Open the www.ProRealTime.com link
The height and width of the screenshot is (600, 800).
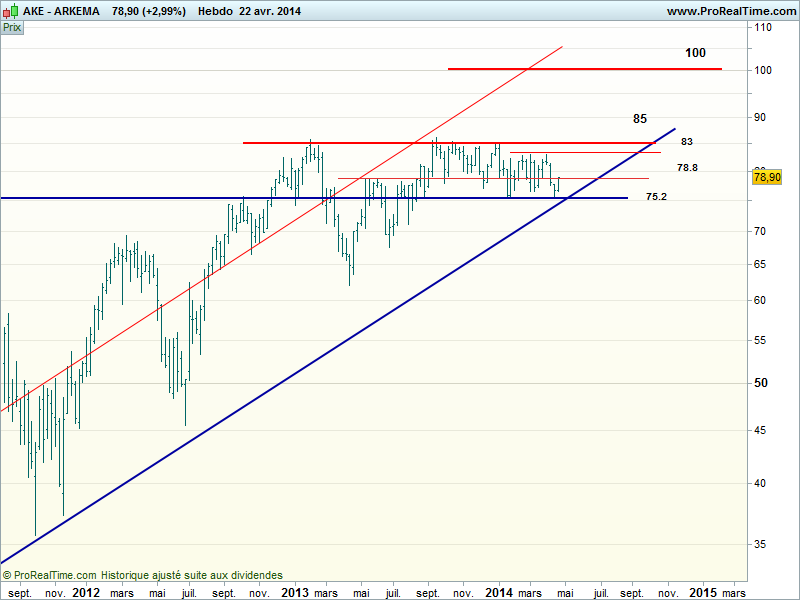coord(730,11)
